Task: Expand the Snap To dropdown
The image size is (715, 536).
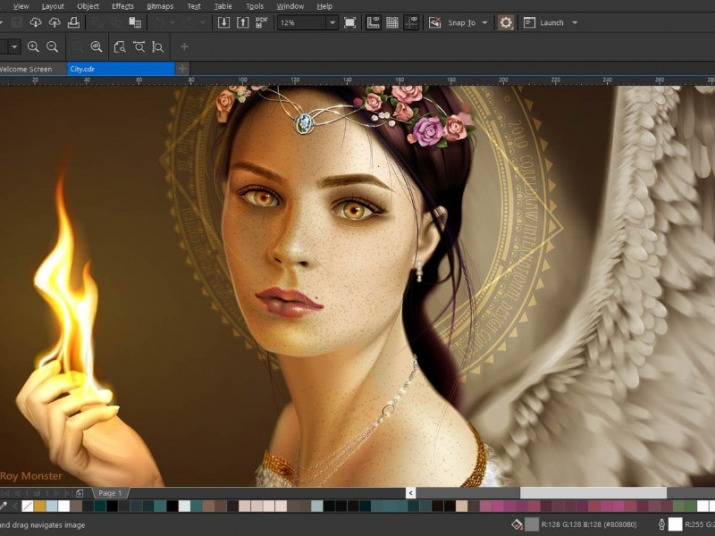Action: (485, 23)
